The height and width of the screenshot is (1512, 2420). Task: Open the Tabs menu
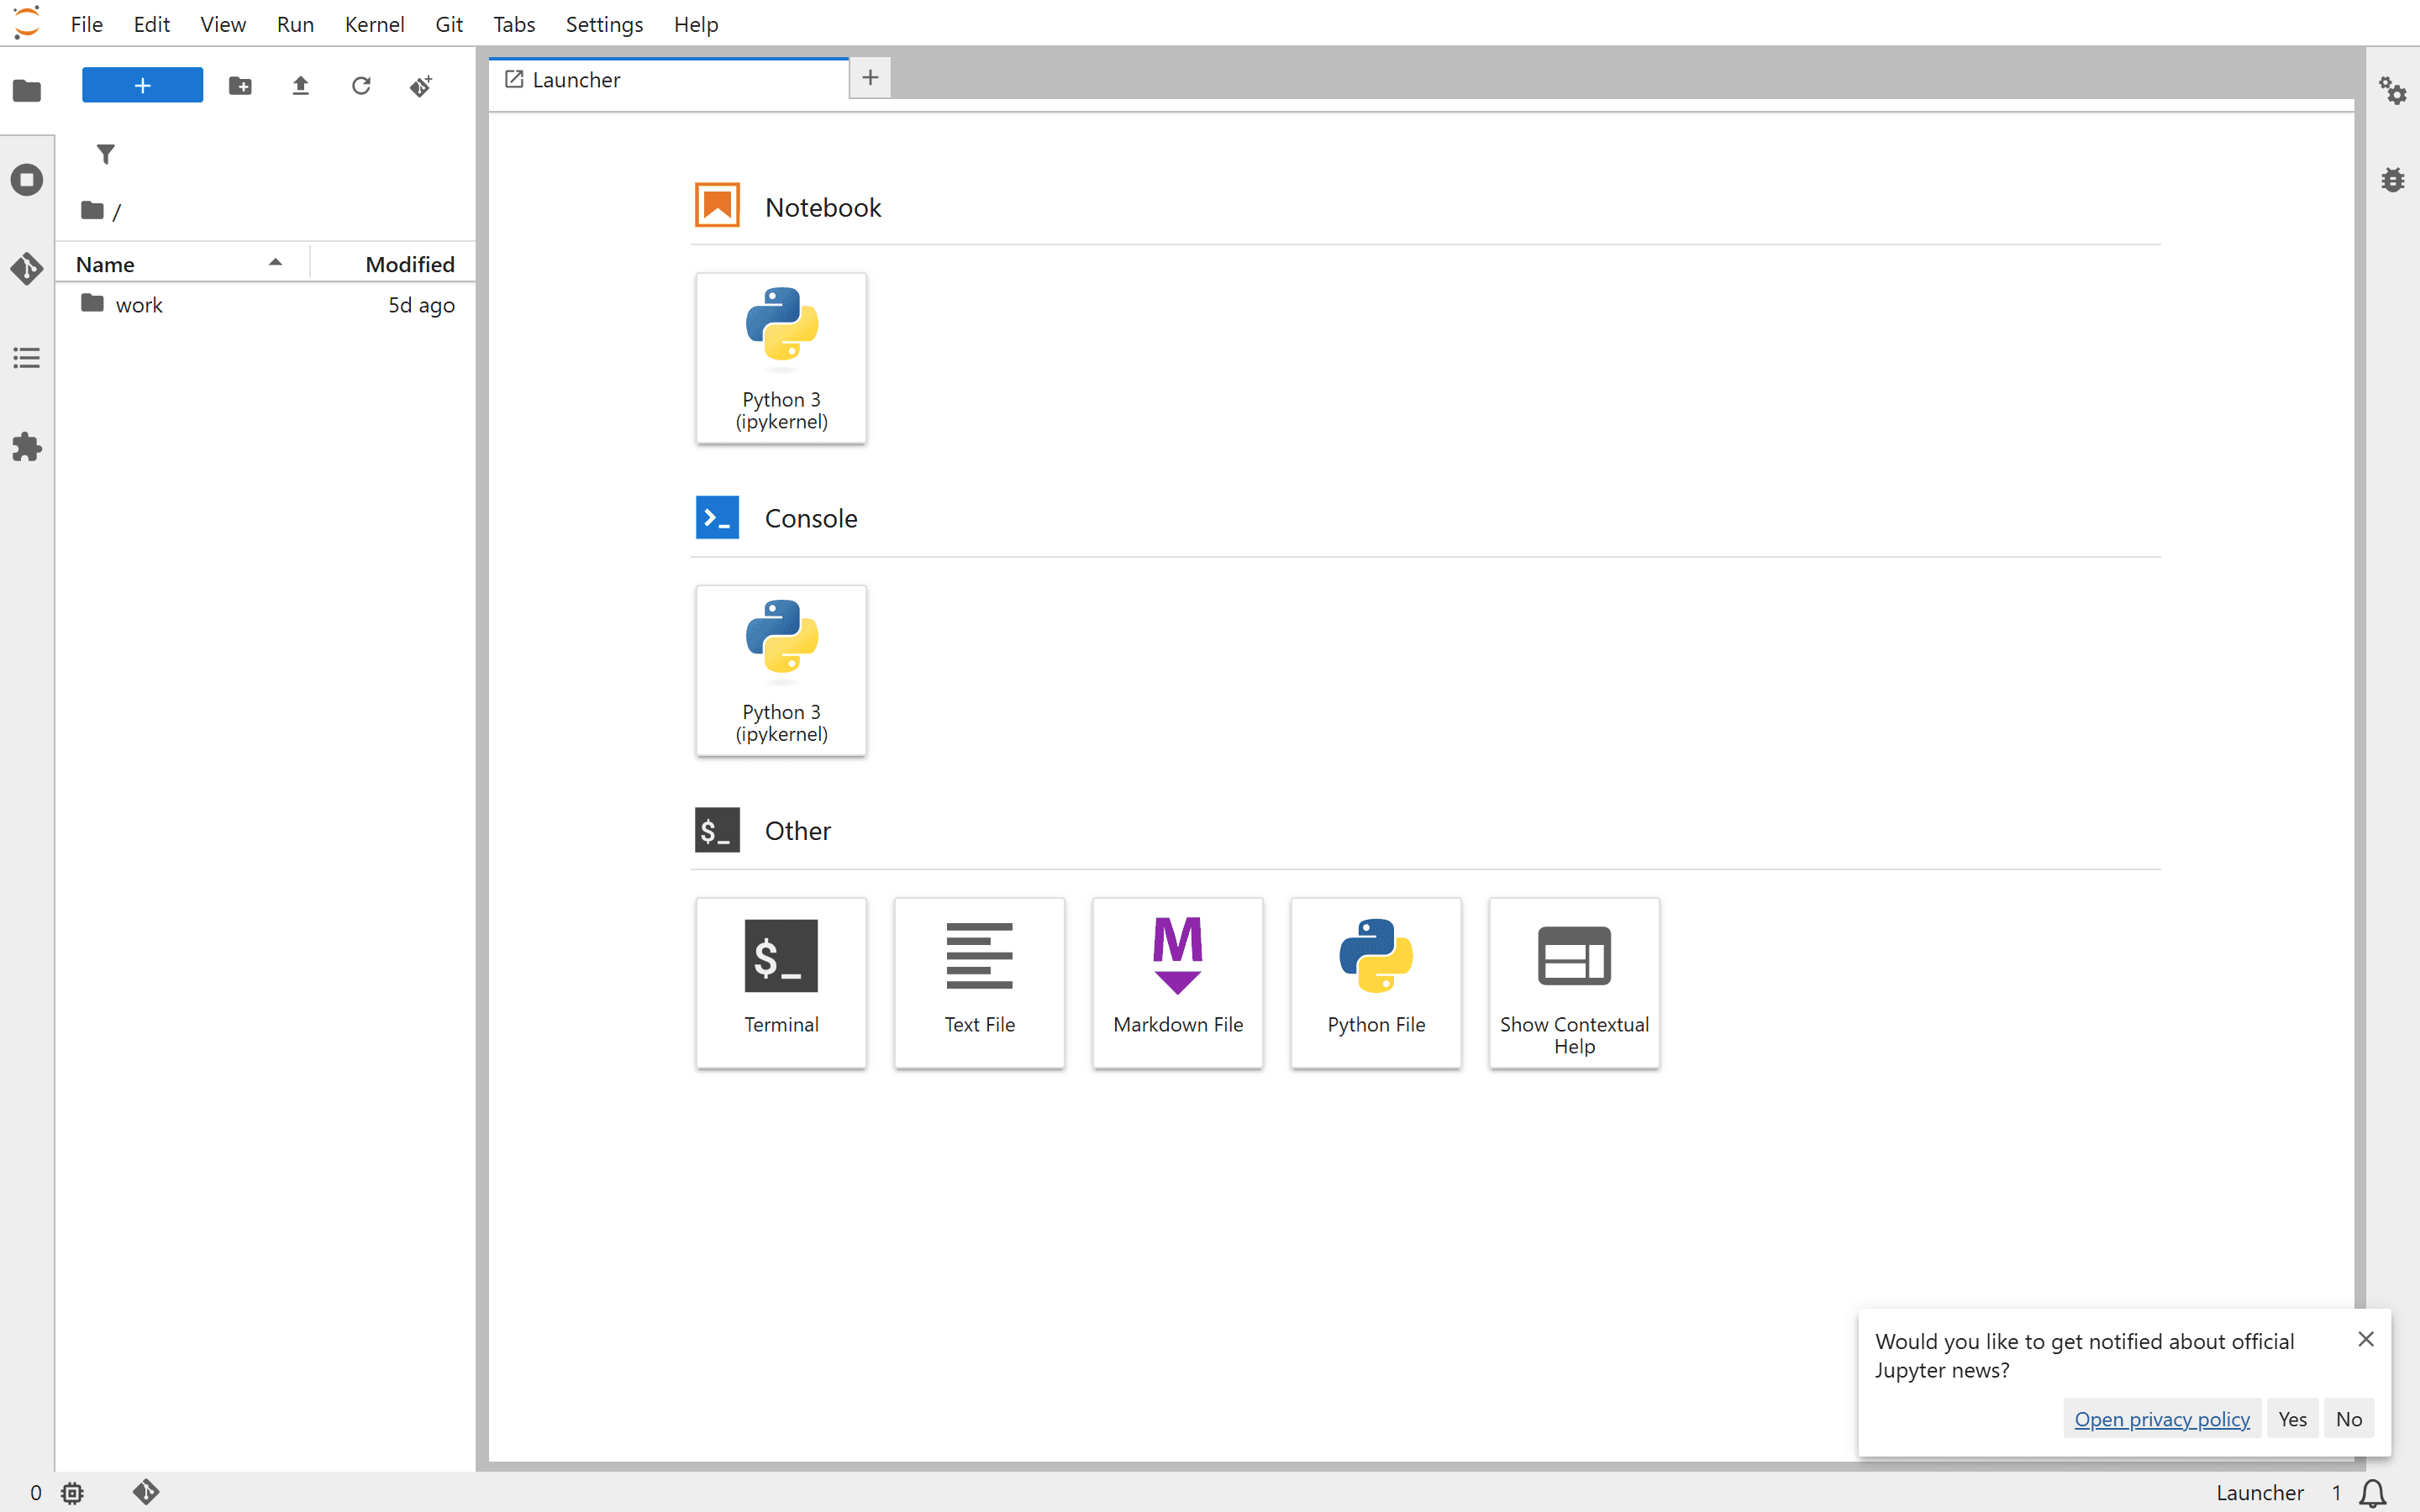pyautogui.click(x=514, y=24)
